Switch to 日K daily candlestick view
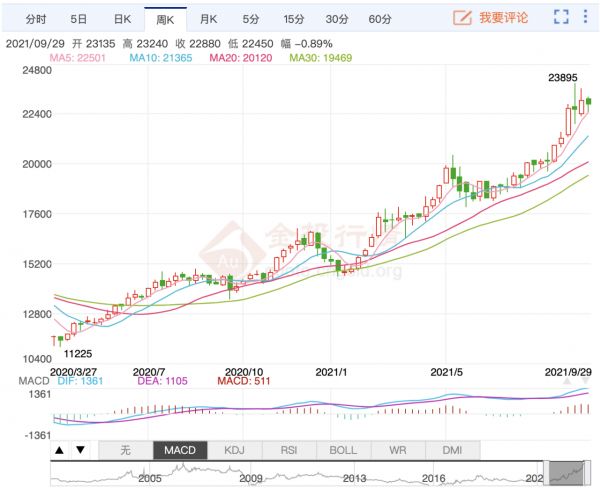This screenshot has width=600, height=496. [120, 19]
